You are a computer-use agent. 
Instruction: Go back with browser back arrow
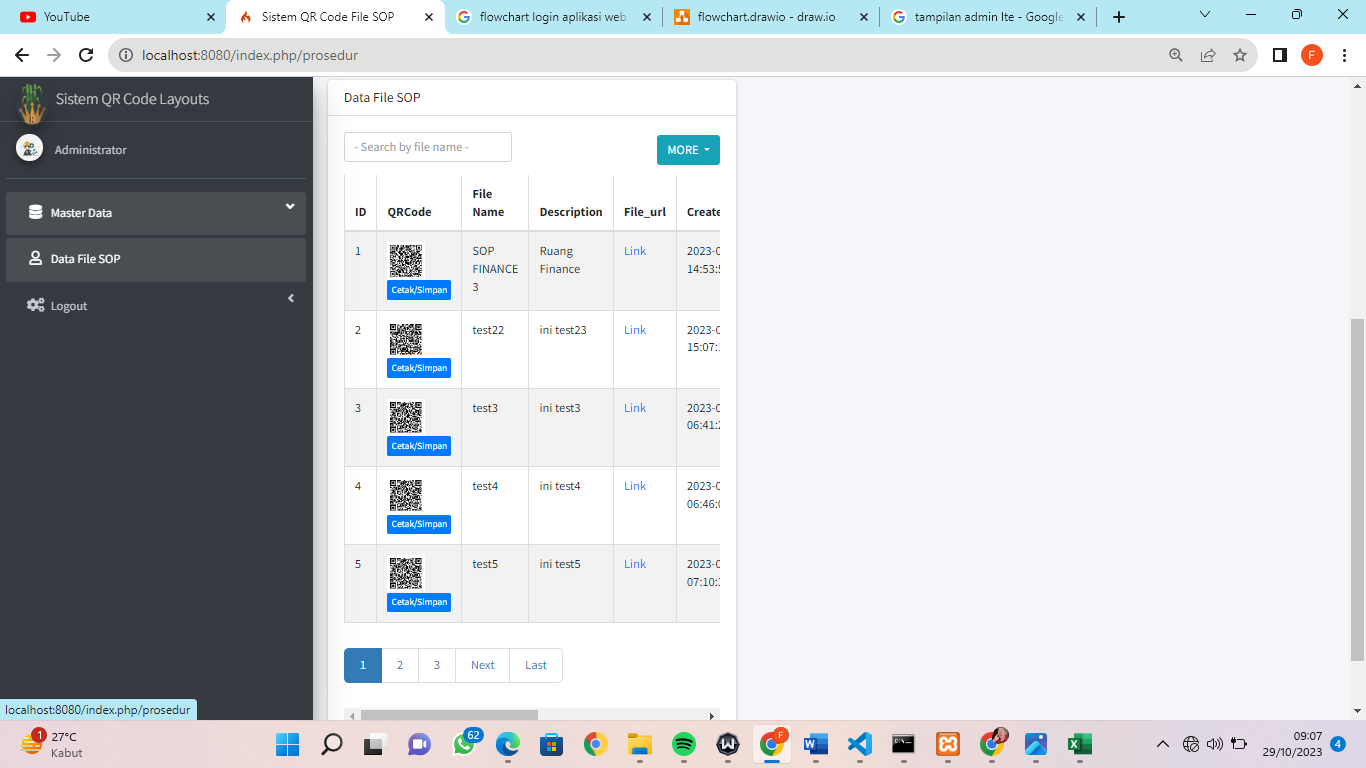[x=22, y=55]
